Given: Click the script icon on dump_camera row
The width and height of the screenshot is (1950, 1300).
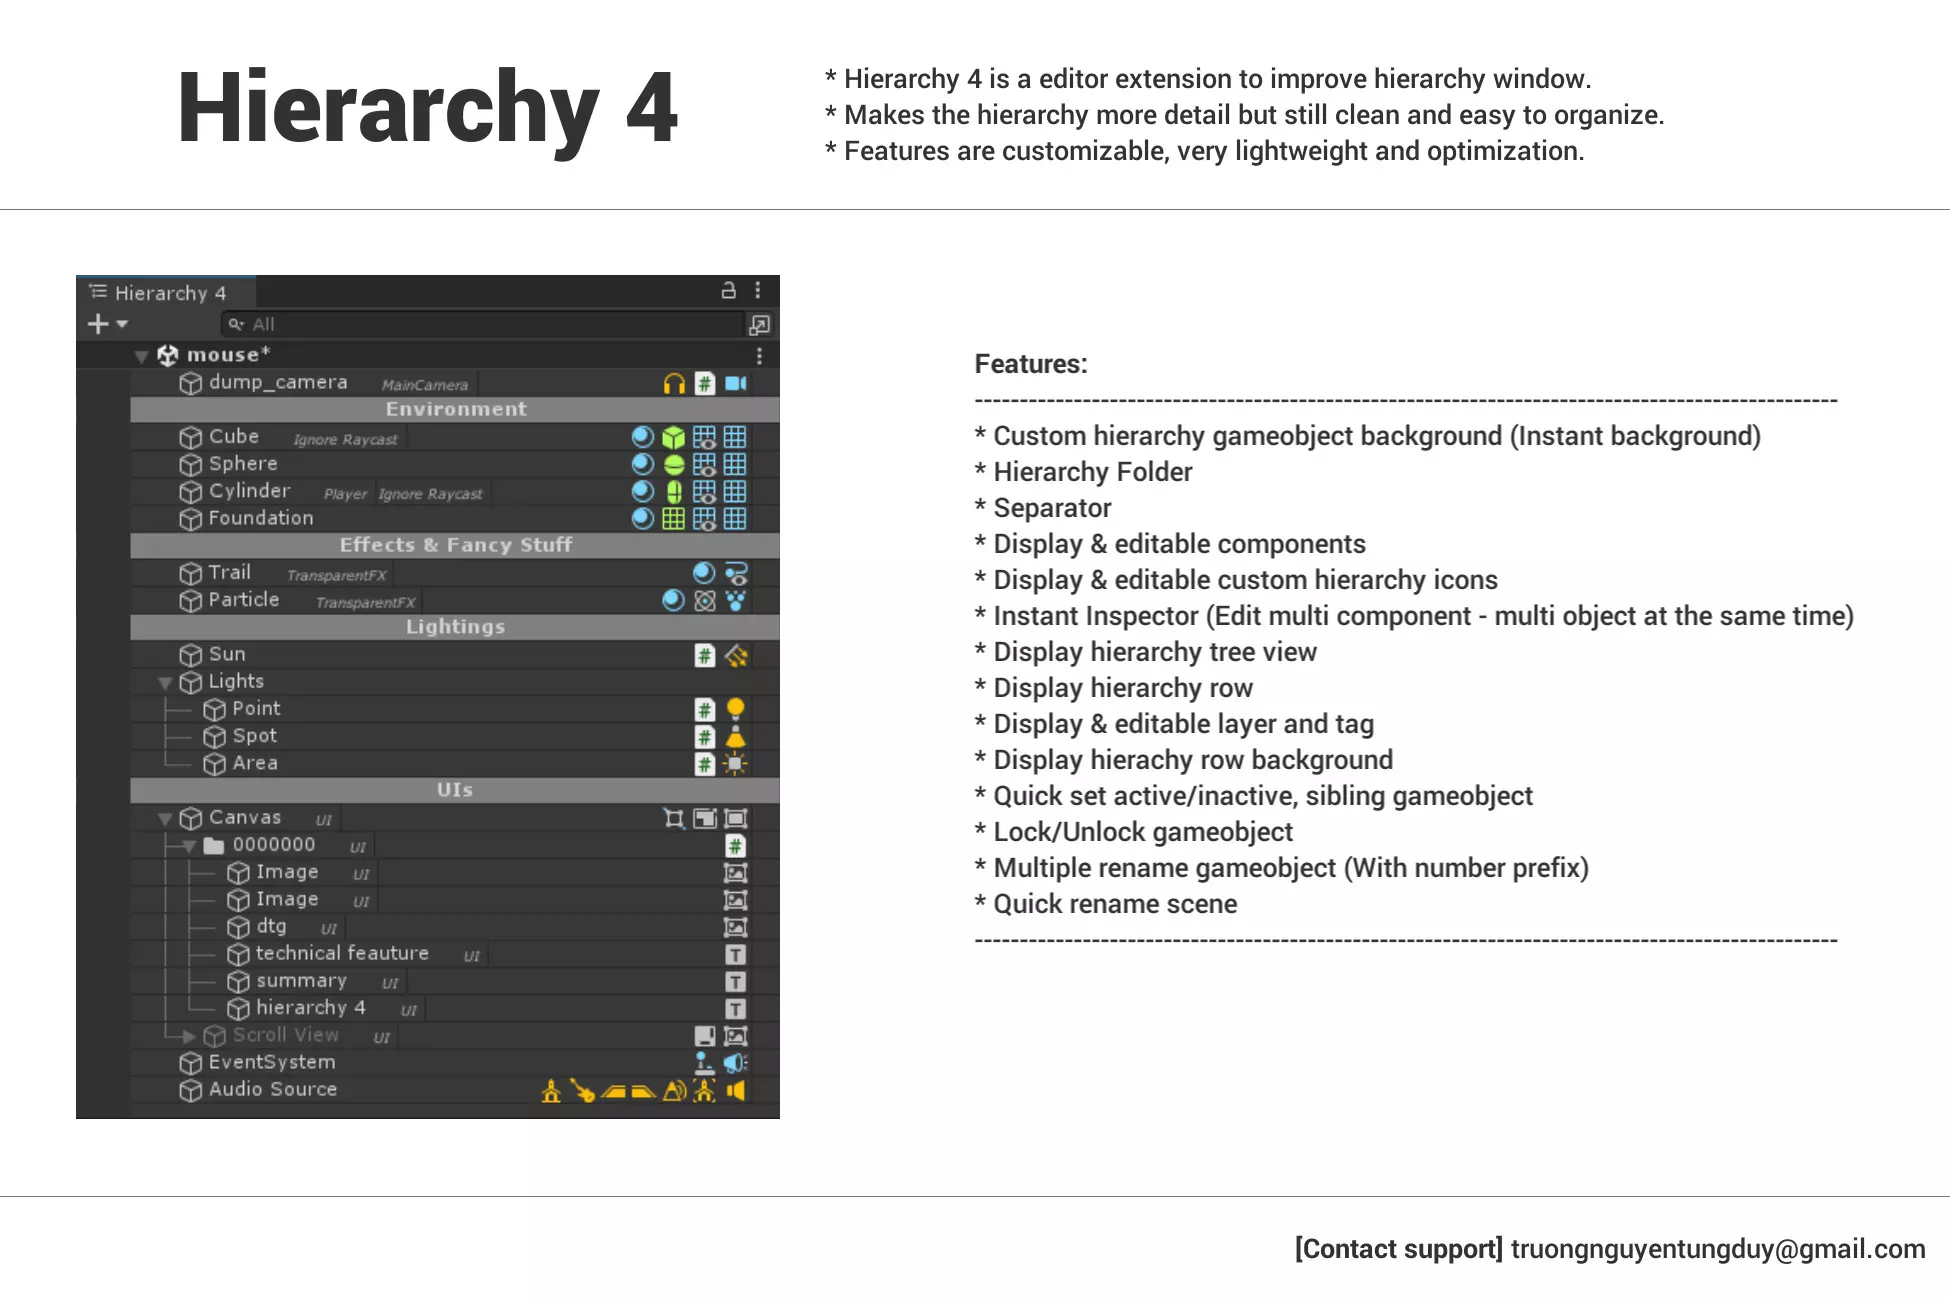Looking at the screenshot, I should pos(705,384).
